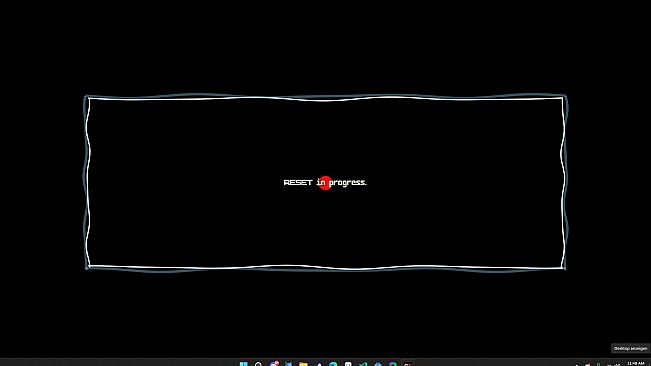Open Microsoft Edge from taskbar
Viewport: 651px width, 366px height.
[333, 364]
